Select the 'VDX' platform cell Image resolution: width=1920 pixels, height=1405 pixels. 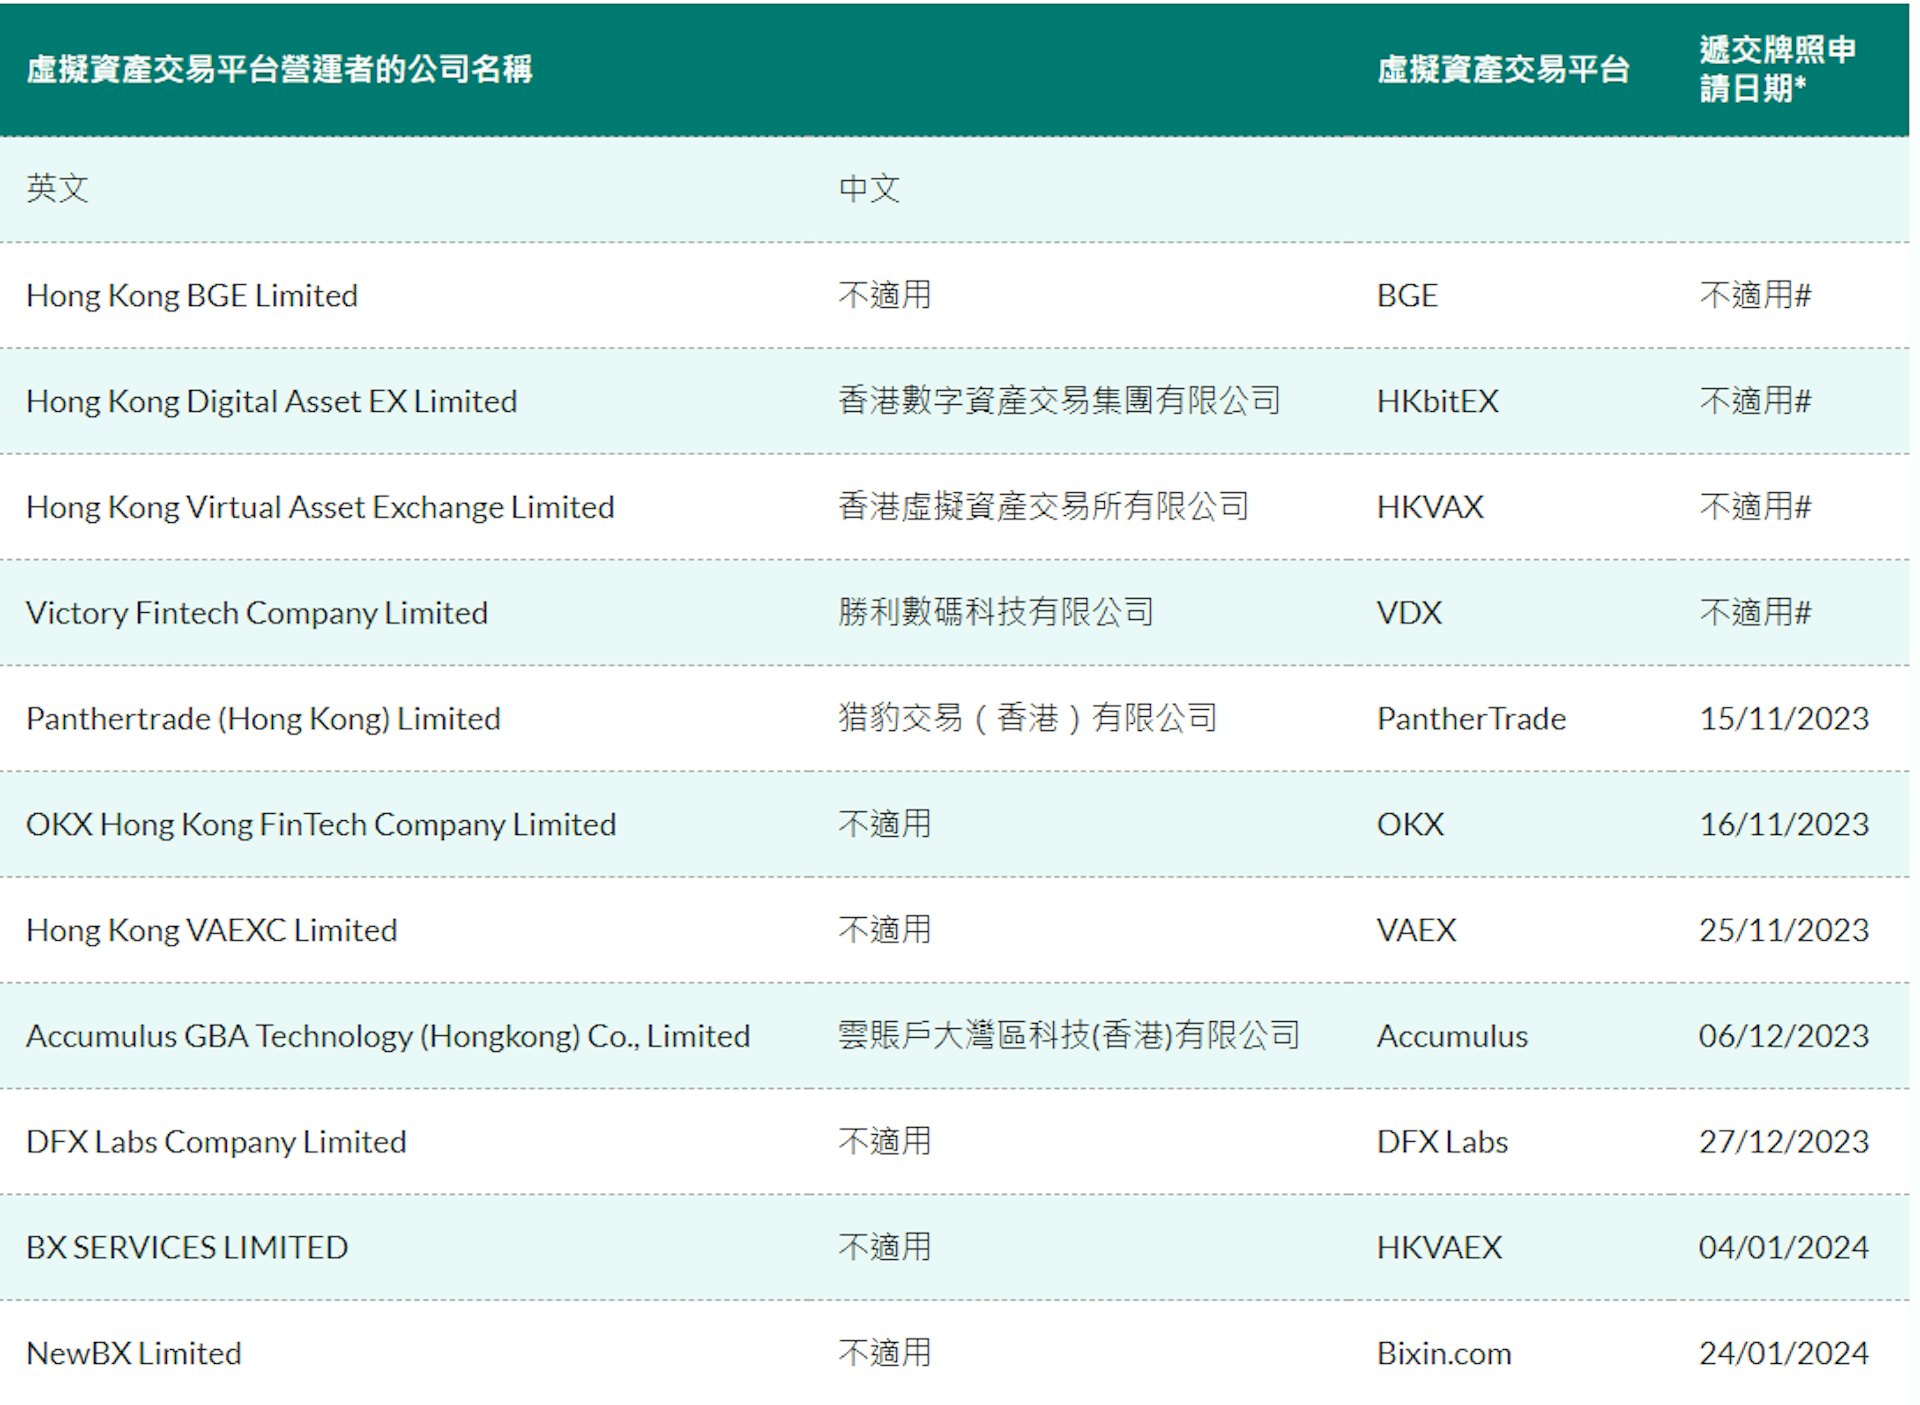(x=1409, y=612)
